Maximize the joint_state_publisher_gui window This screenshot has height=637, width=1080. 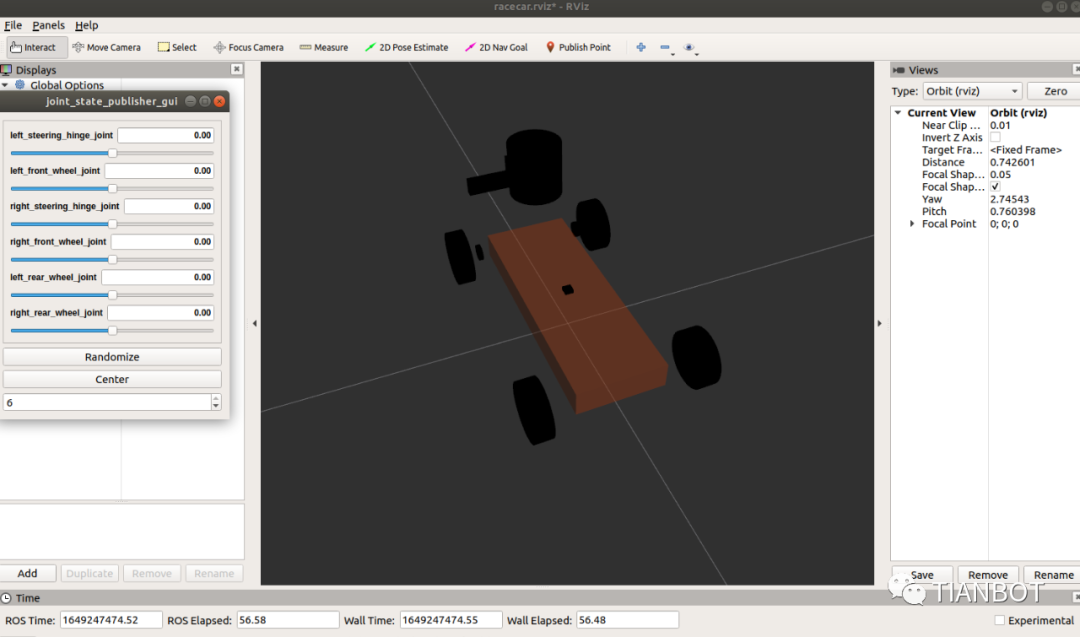point(205,101)
